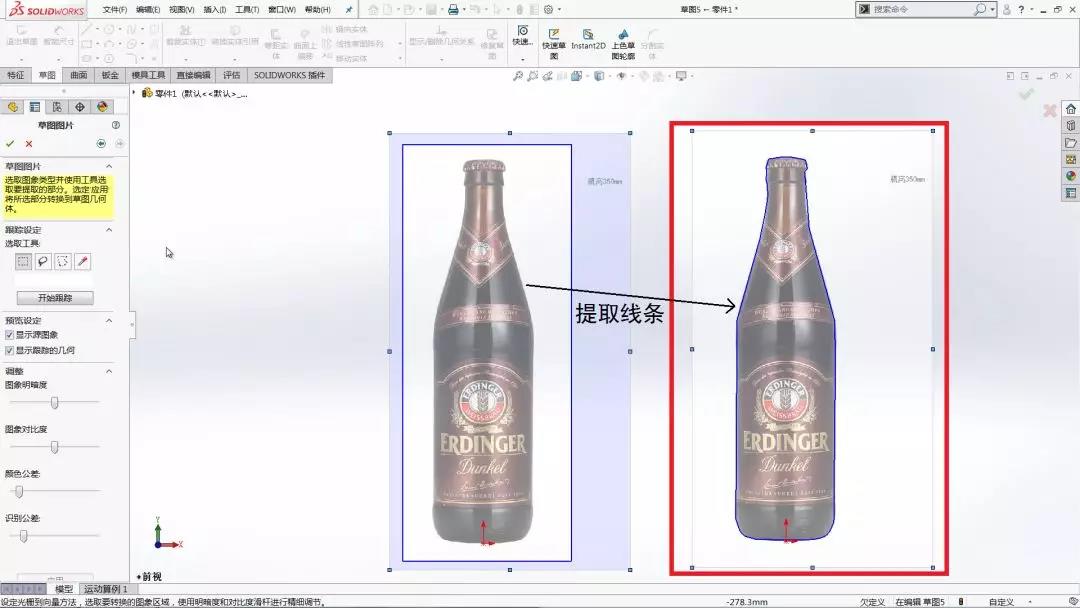Click the green checkmark to accept

[x=10, y=144]
